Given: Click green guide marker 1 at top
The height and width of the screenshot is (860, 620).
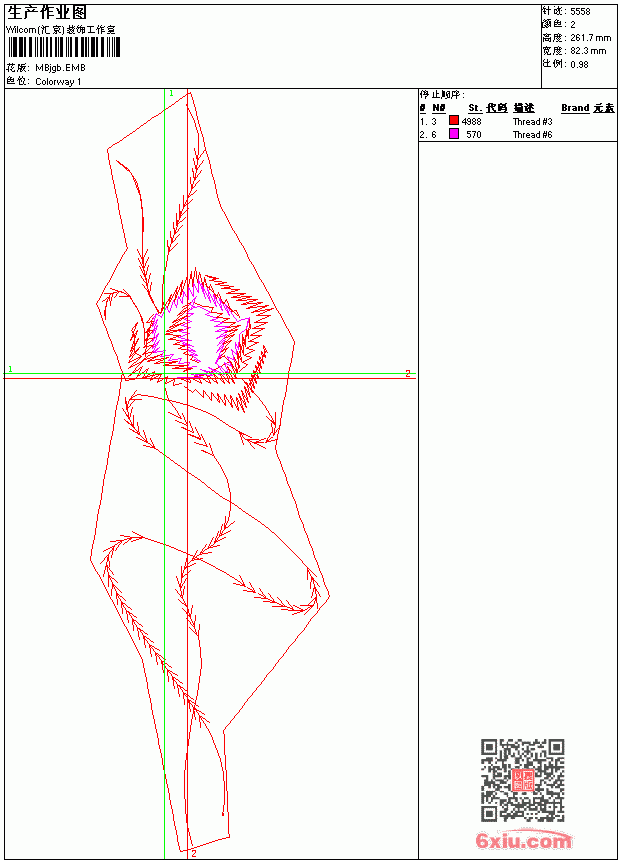Looking at the screenshot, I should [171, 94].
